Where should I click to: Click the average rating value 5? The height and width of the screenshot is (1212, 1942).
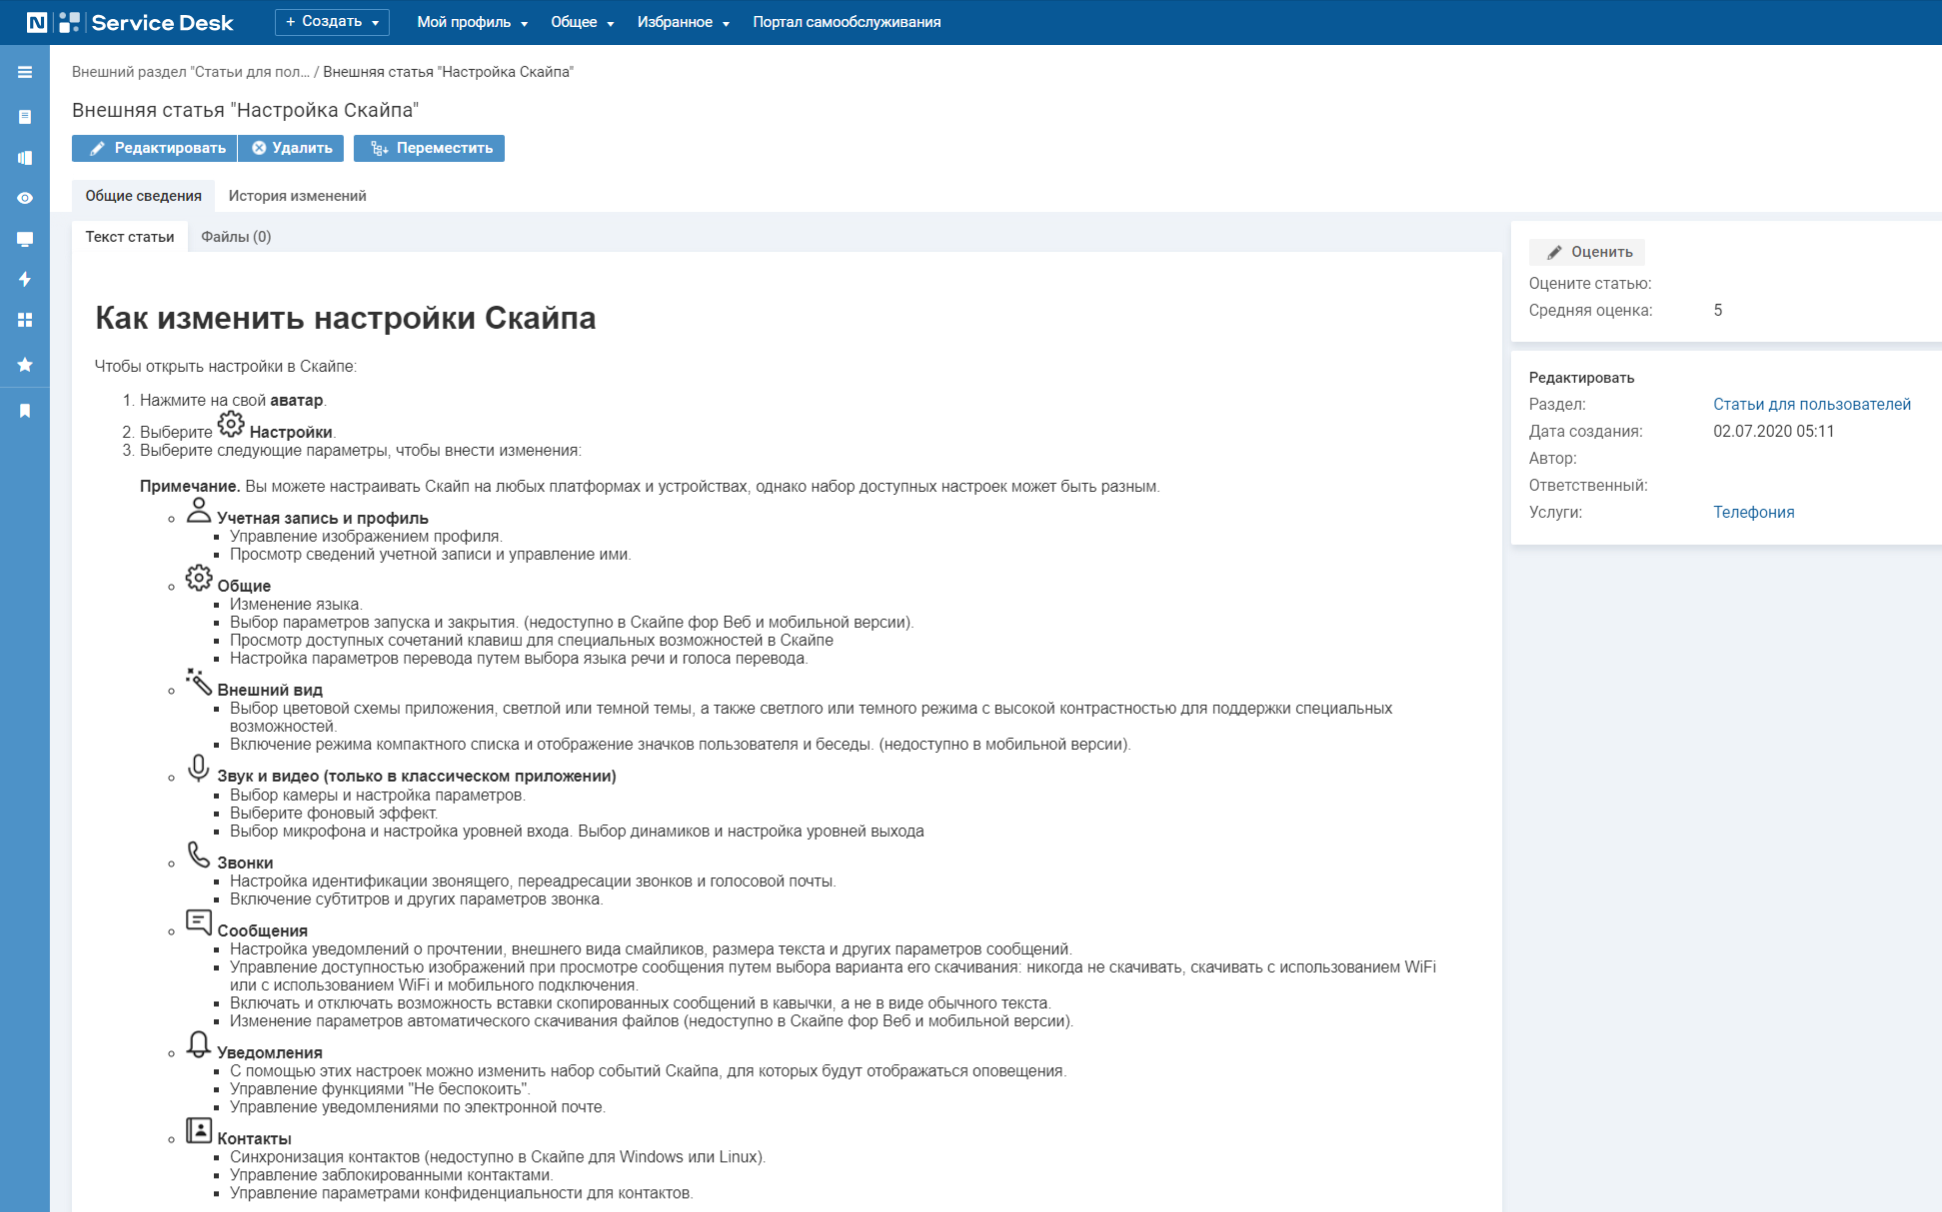click(x=1717, y=310)
